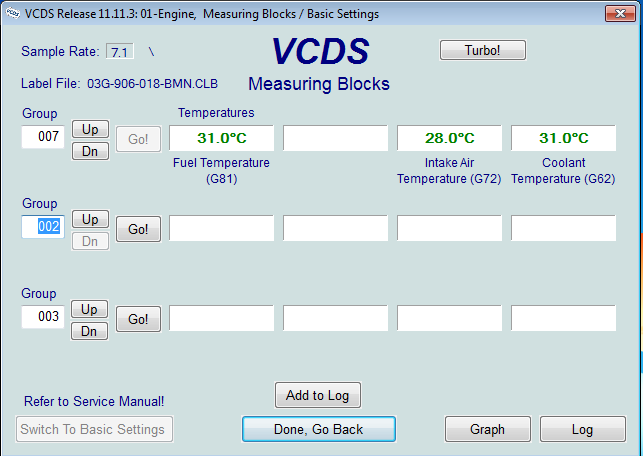Click the Group 003 number field
Screen dimensions: 643x456
click(x=43, y=317)
